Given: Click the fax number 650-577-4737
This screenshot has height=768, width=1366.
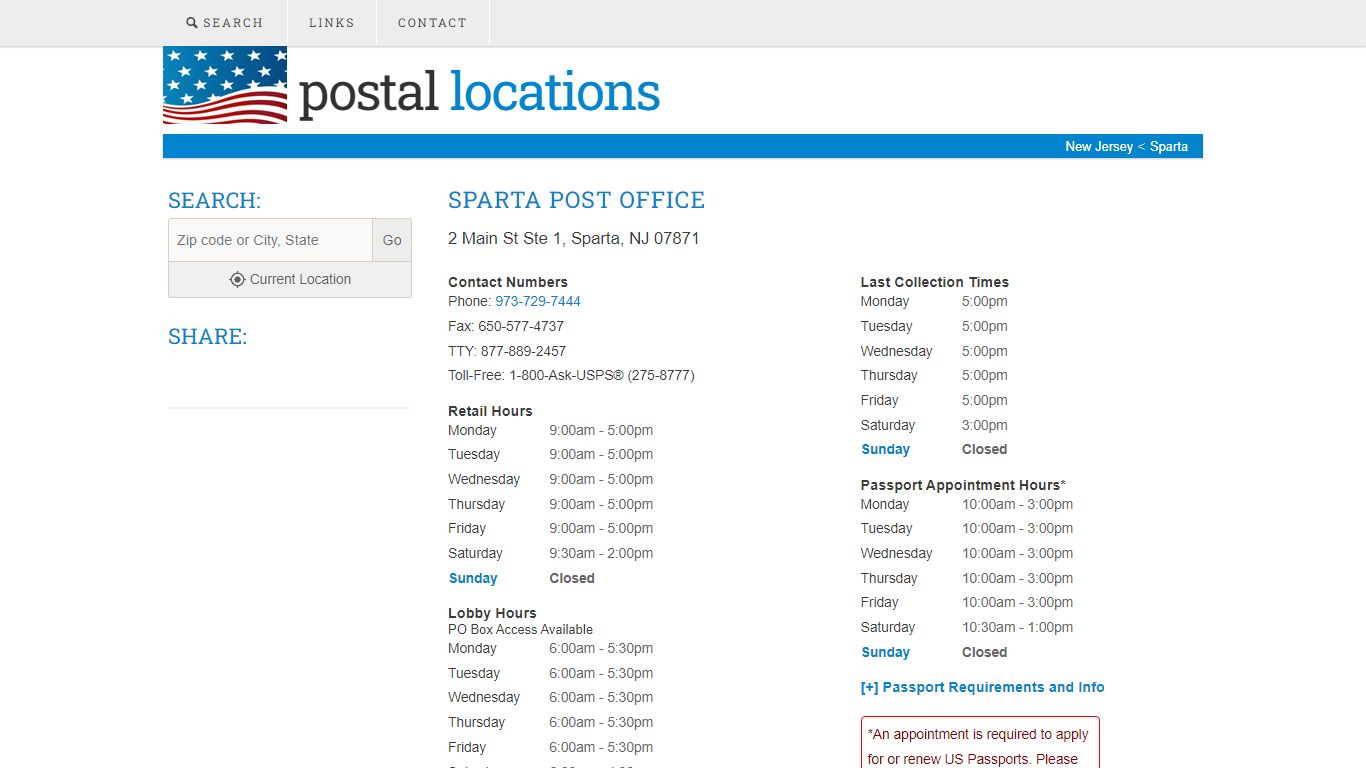Looking at the screenshot, I should (x=521, y=326).
